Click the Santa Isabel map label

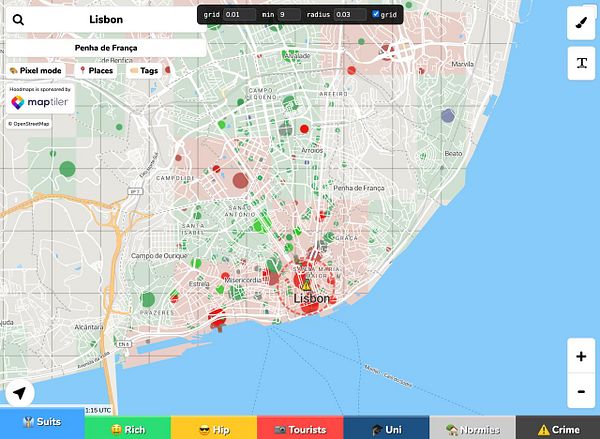click(193, 229)
